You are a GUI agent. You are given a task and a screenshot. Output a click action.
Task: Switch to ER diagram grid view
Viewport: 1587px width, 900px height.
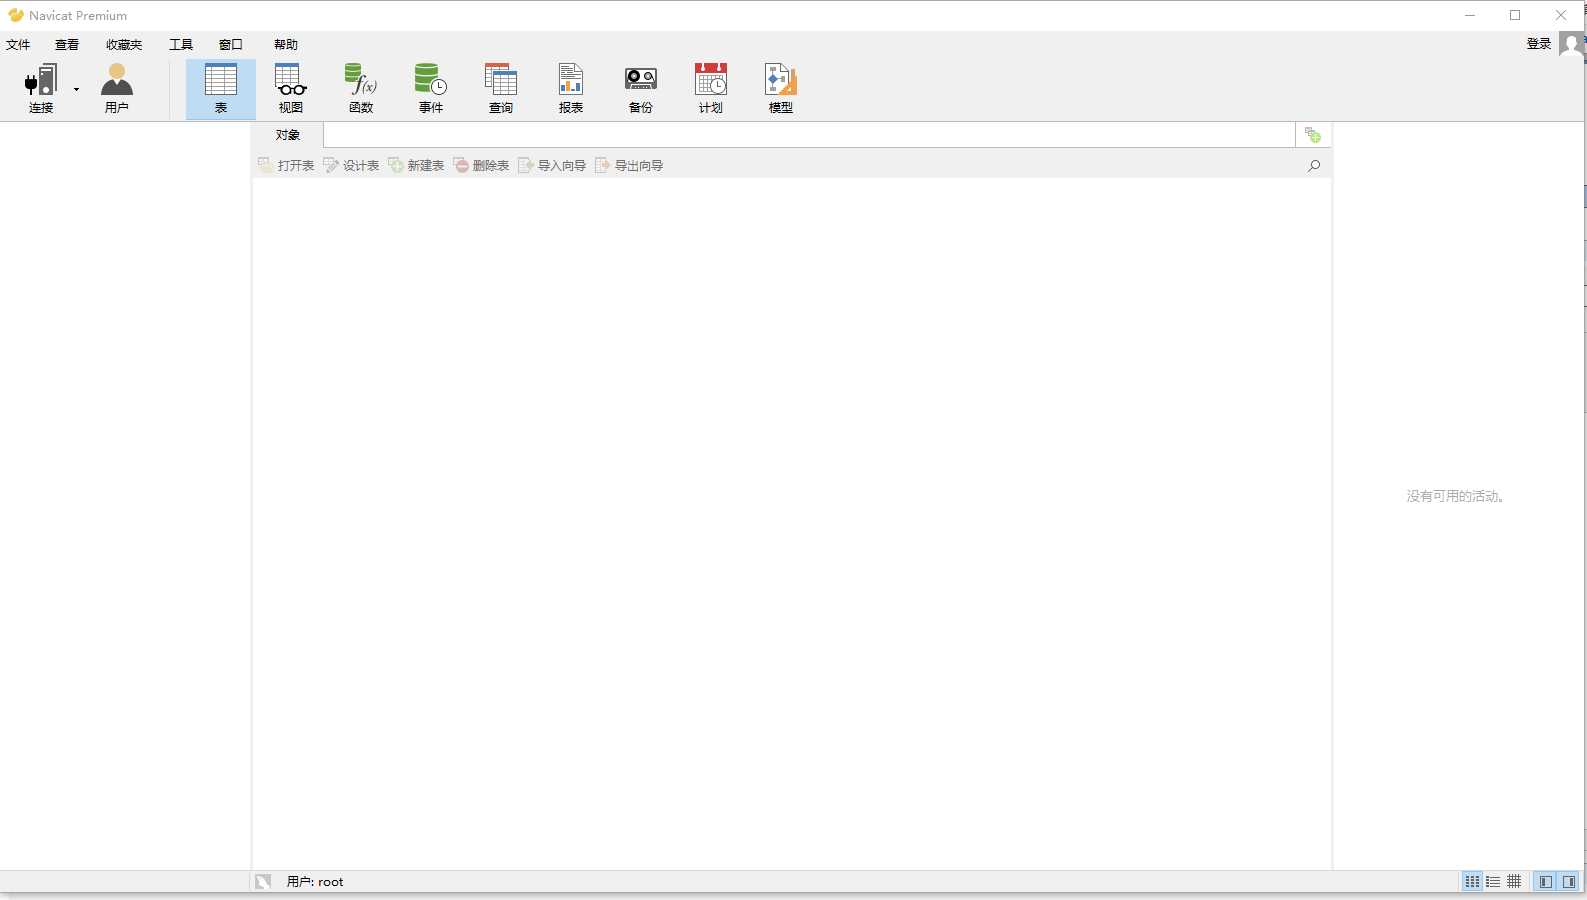point(1514,881)
